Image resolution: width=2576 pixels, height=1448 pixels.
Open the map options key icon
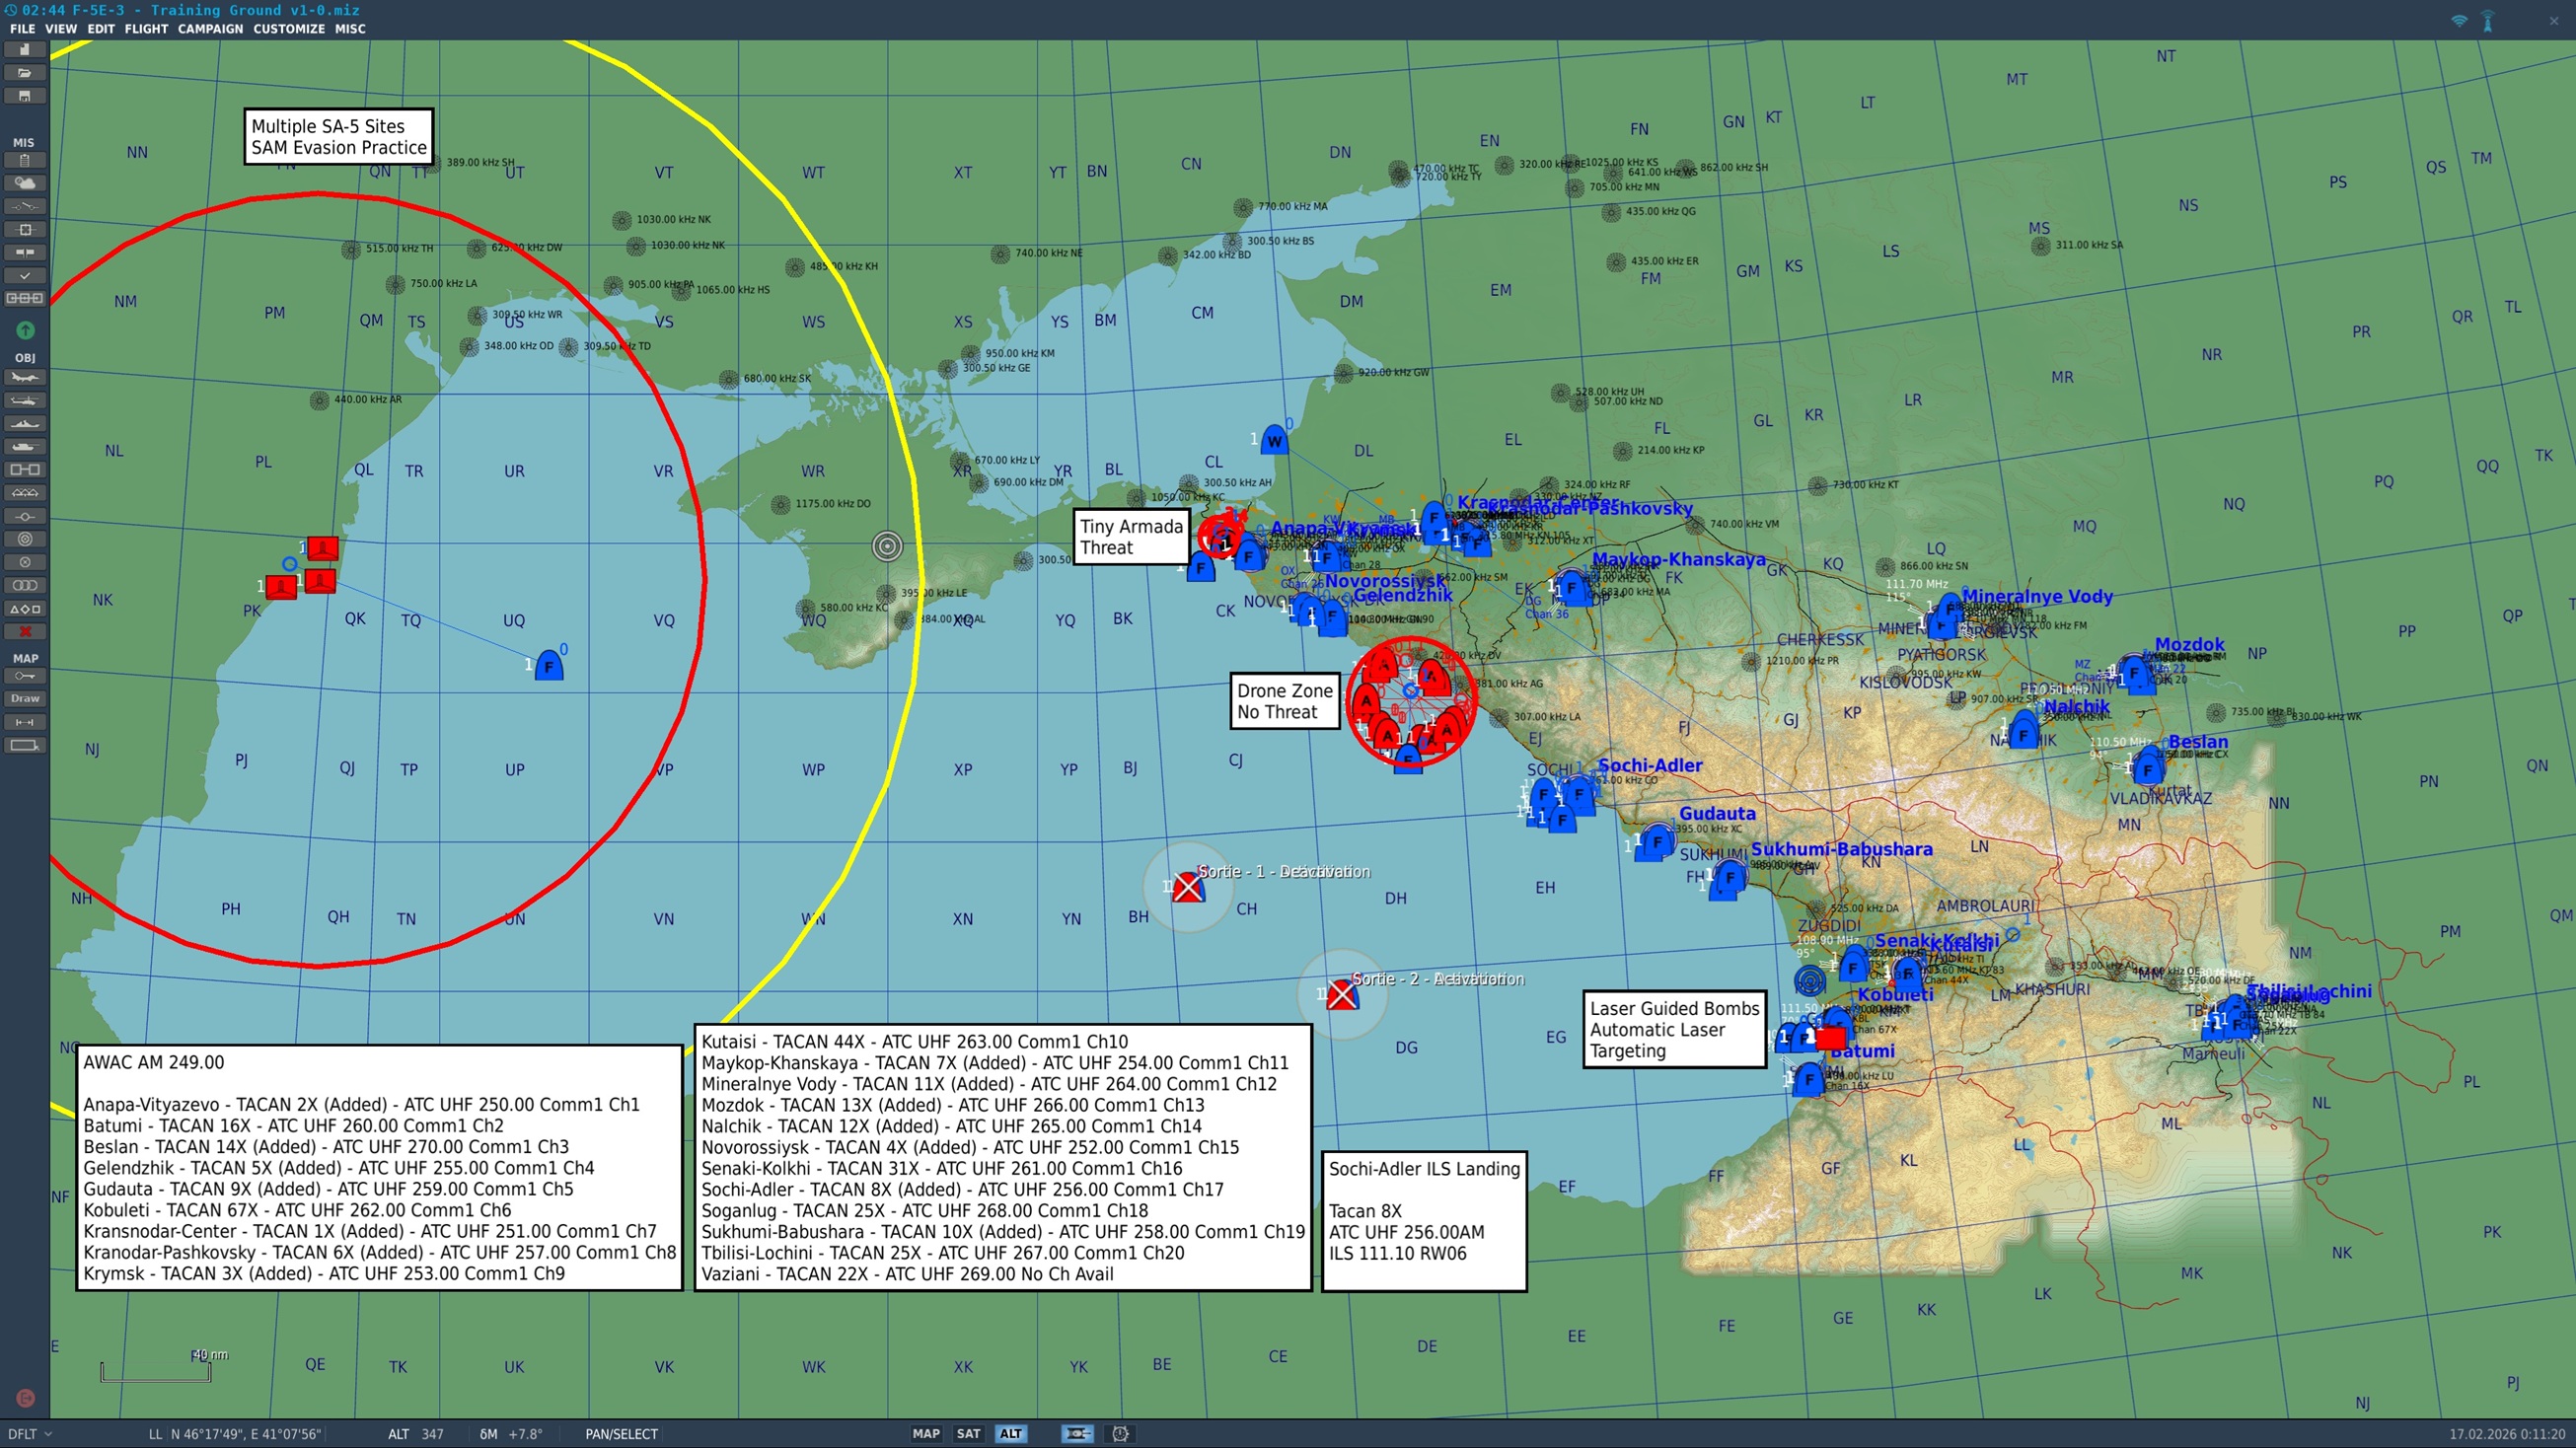[25, 677]
